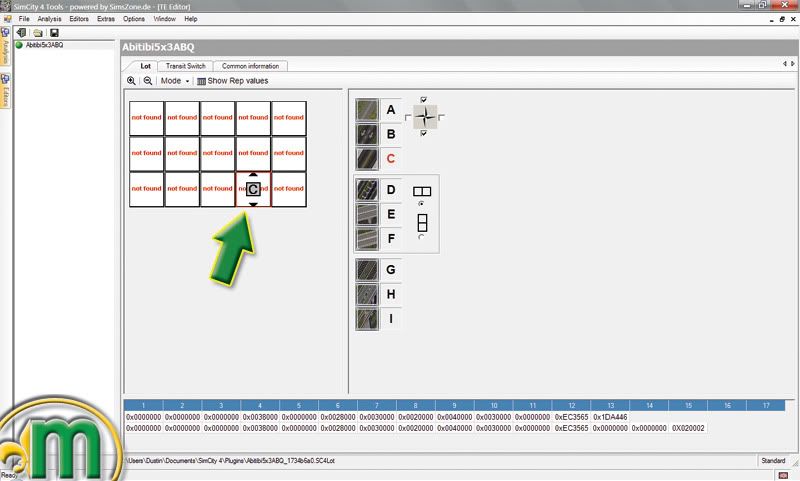Select transit tile thumbnail D

coord(367,189)
